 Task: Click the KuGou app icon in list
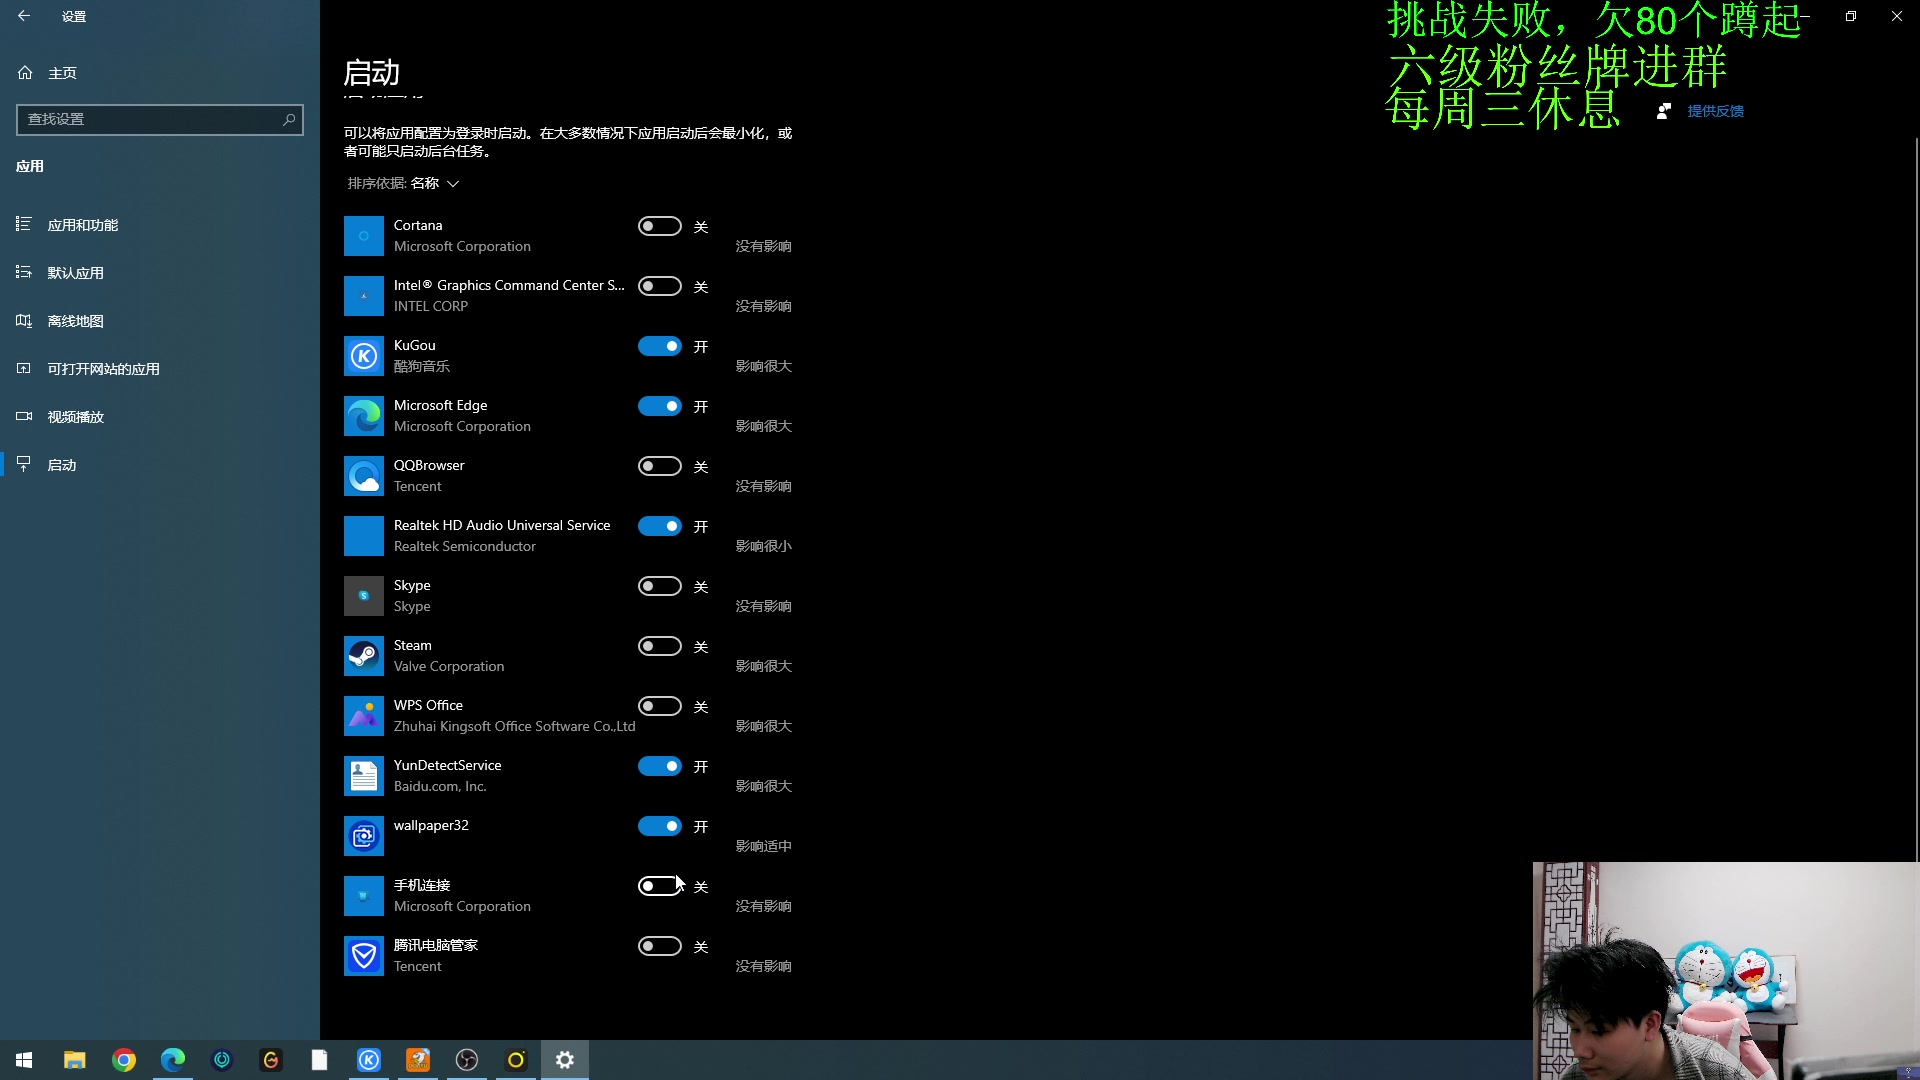(x=363, y=356)
